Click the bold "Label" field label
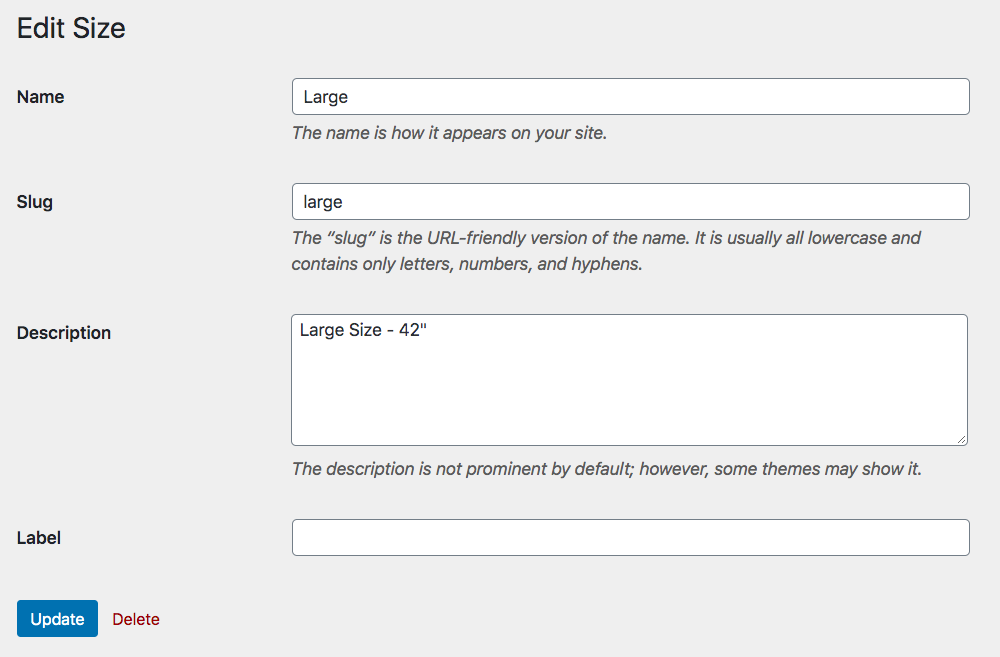 click(x=39, y=538)
